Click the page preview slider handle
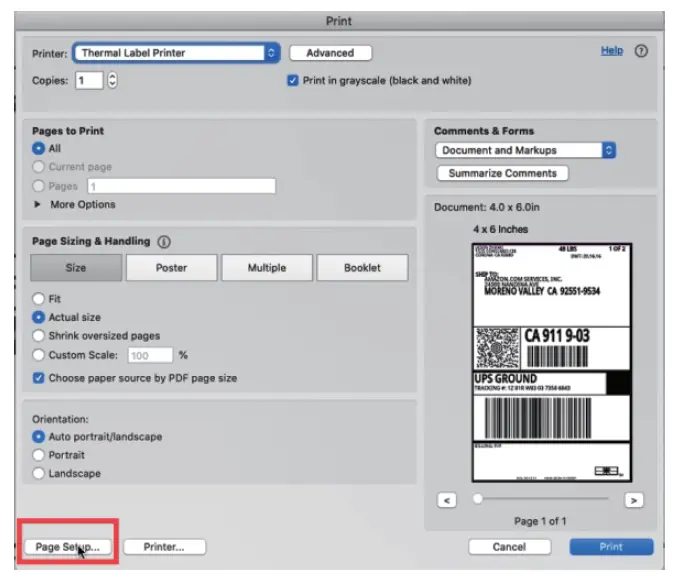The width and height of the screenshot is (684, 584). tap(478, 499)
